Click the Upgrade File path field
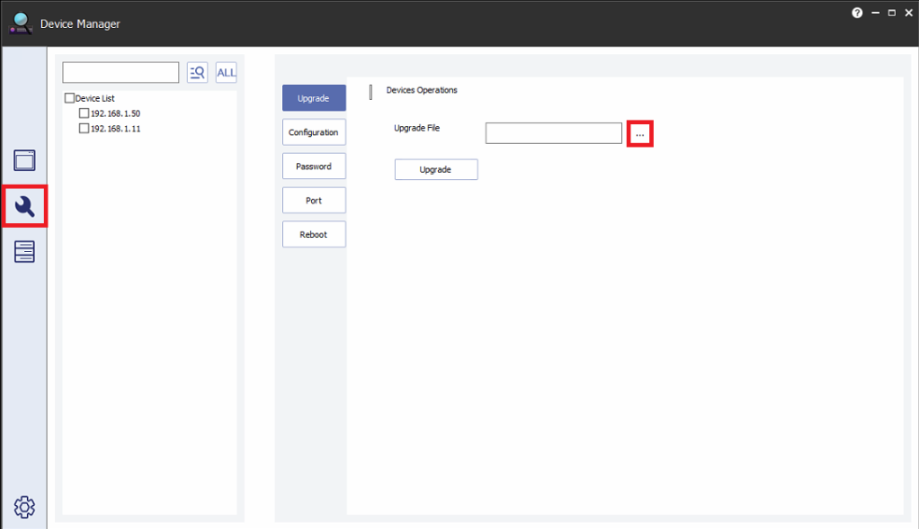The image size is (919, 529). click(553, 133)
